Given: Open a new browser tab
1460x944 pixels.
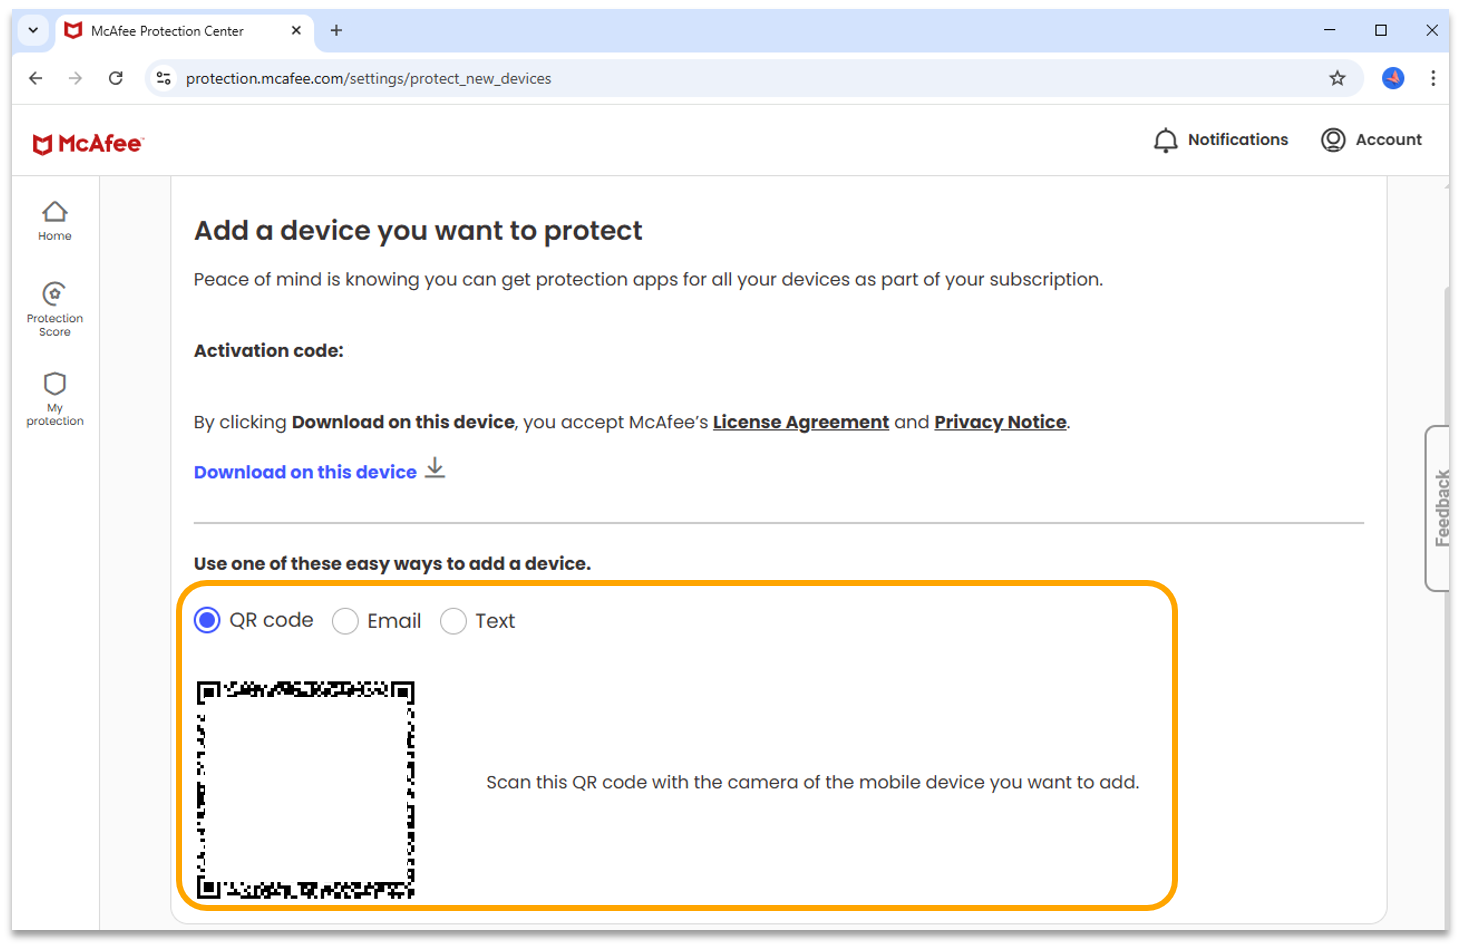Looking at the screenshot, I should point(336,31).
